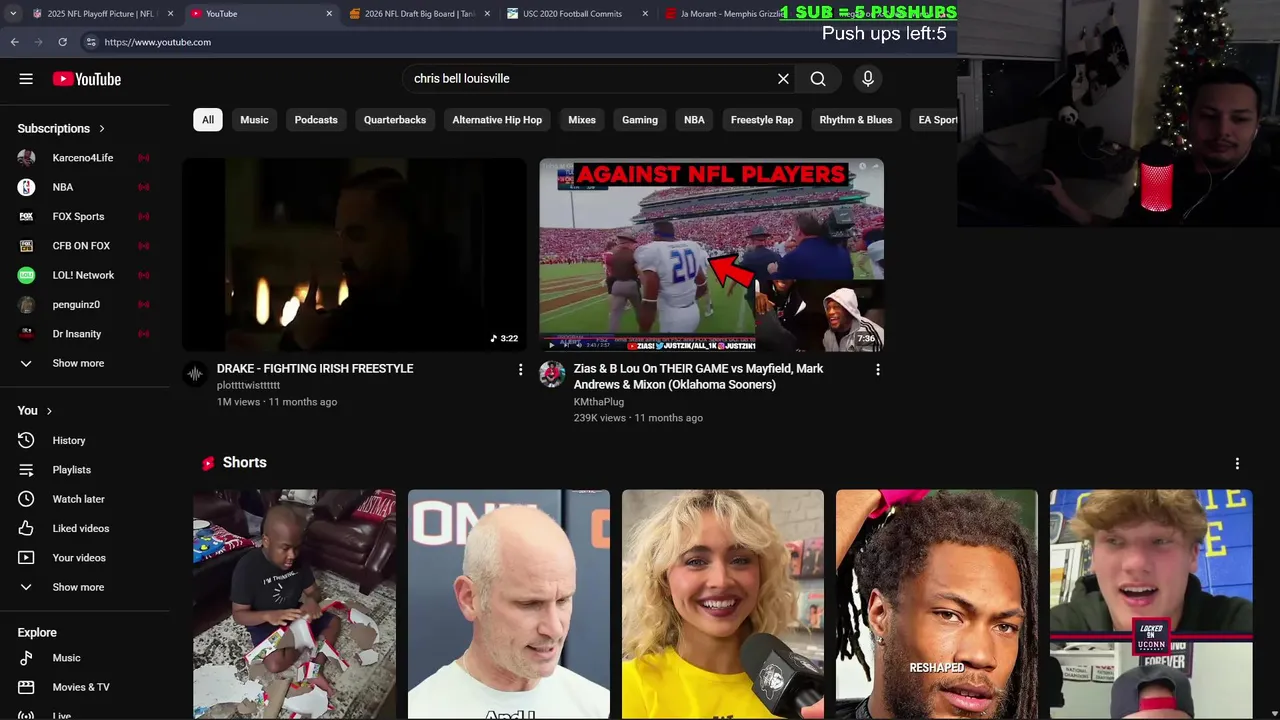
Task: Open AGAINST NFL PLAYERS video thumbnail
Action: tap(712, 255)
